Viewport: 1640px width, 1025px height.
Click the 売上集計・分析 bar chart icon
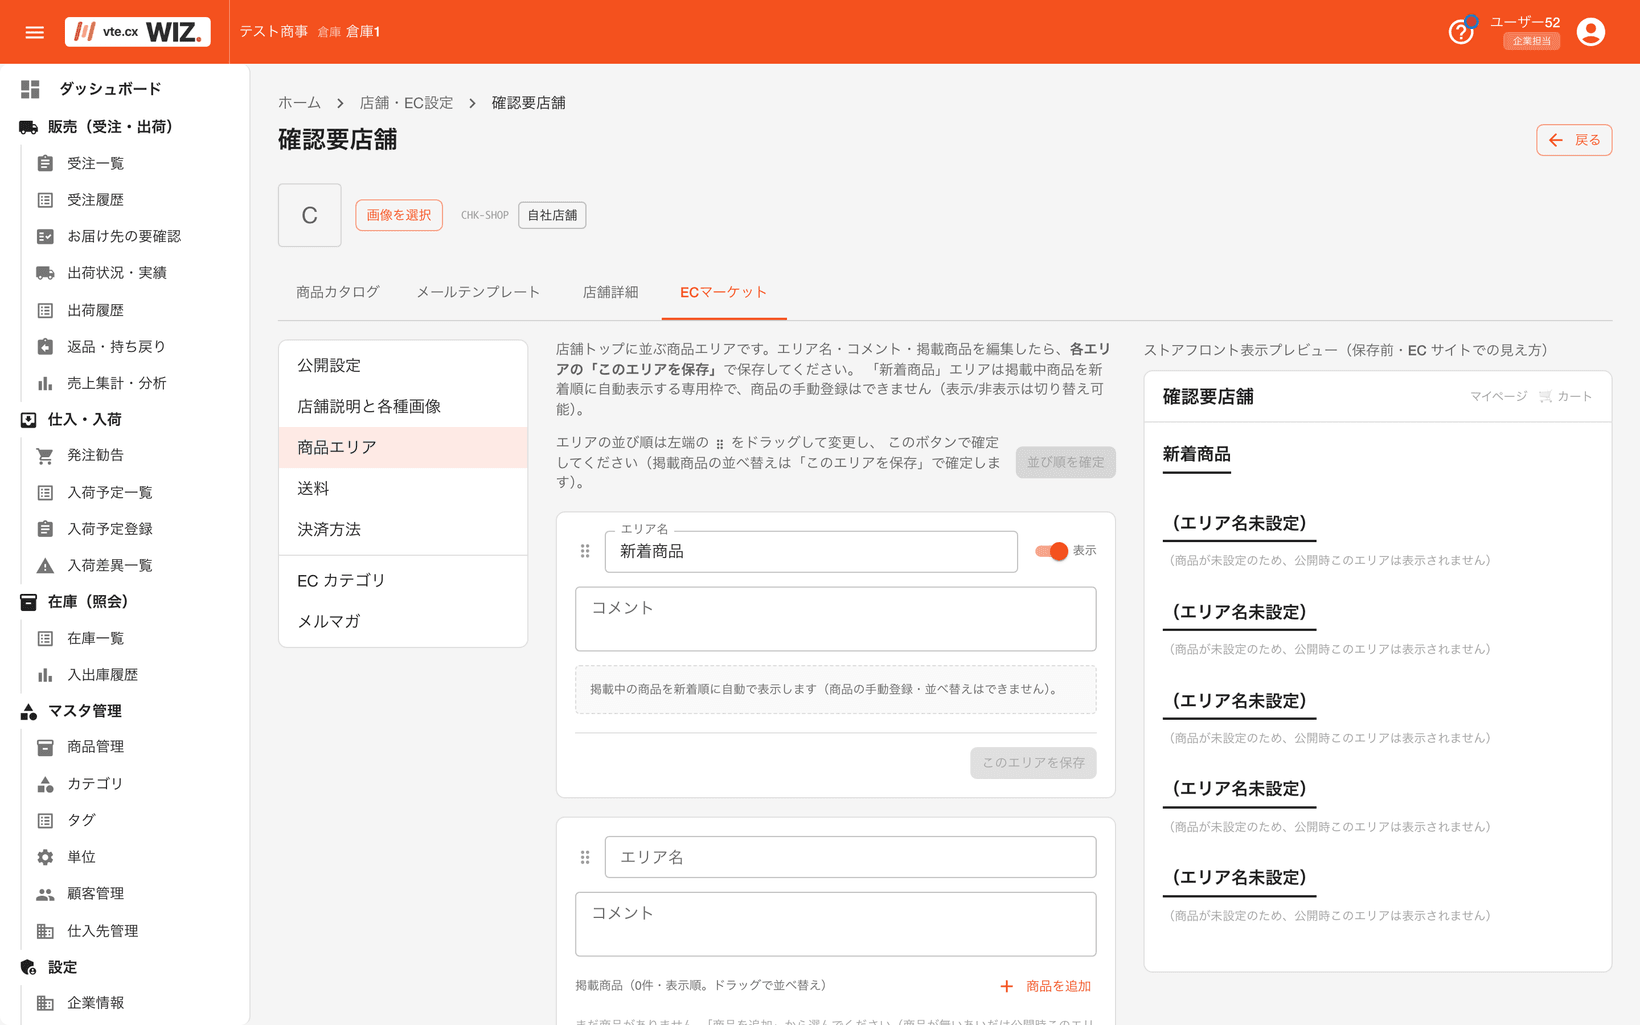[x=45, y=383]
